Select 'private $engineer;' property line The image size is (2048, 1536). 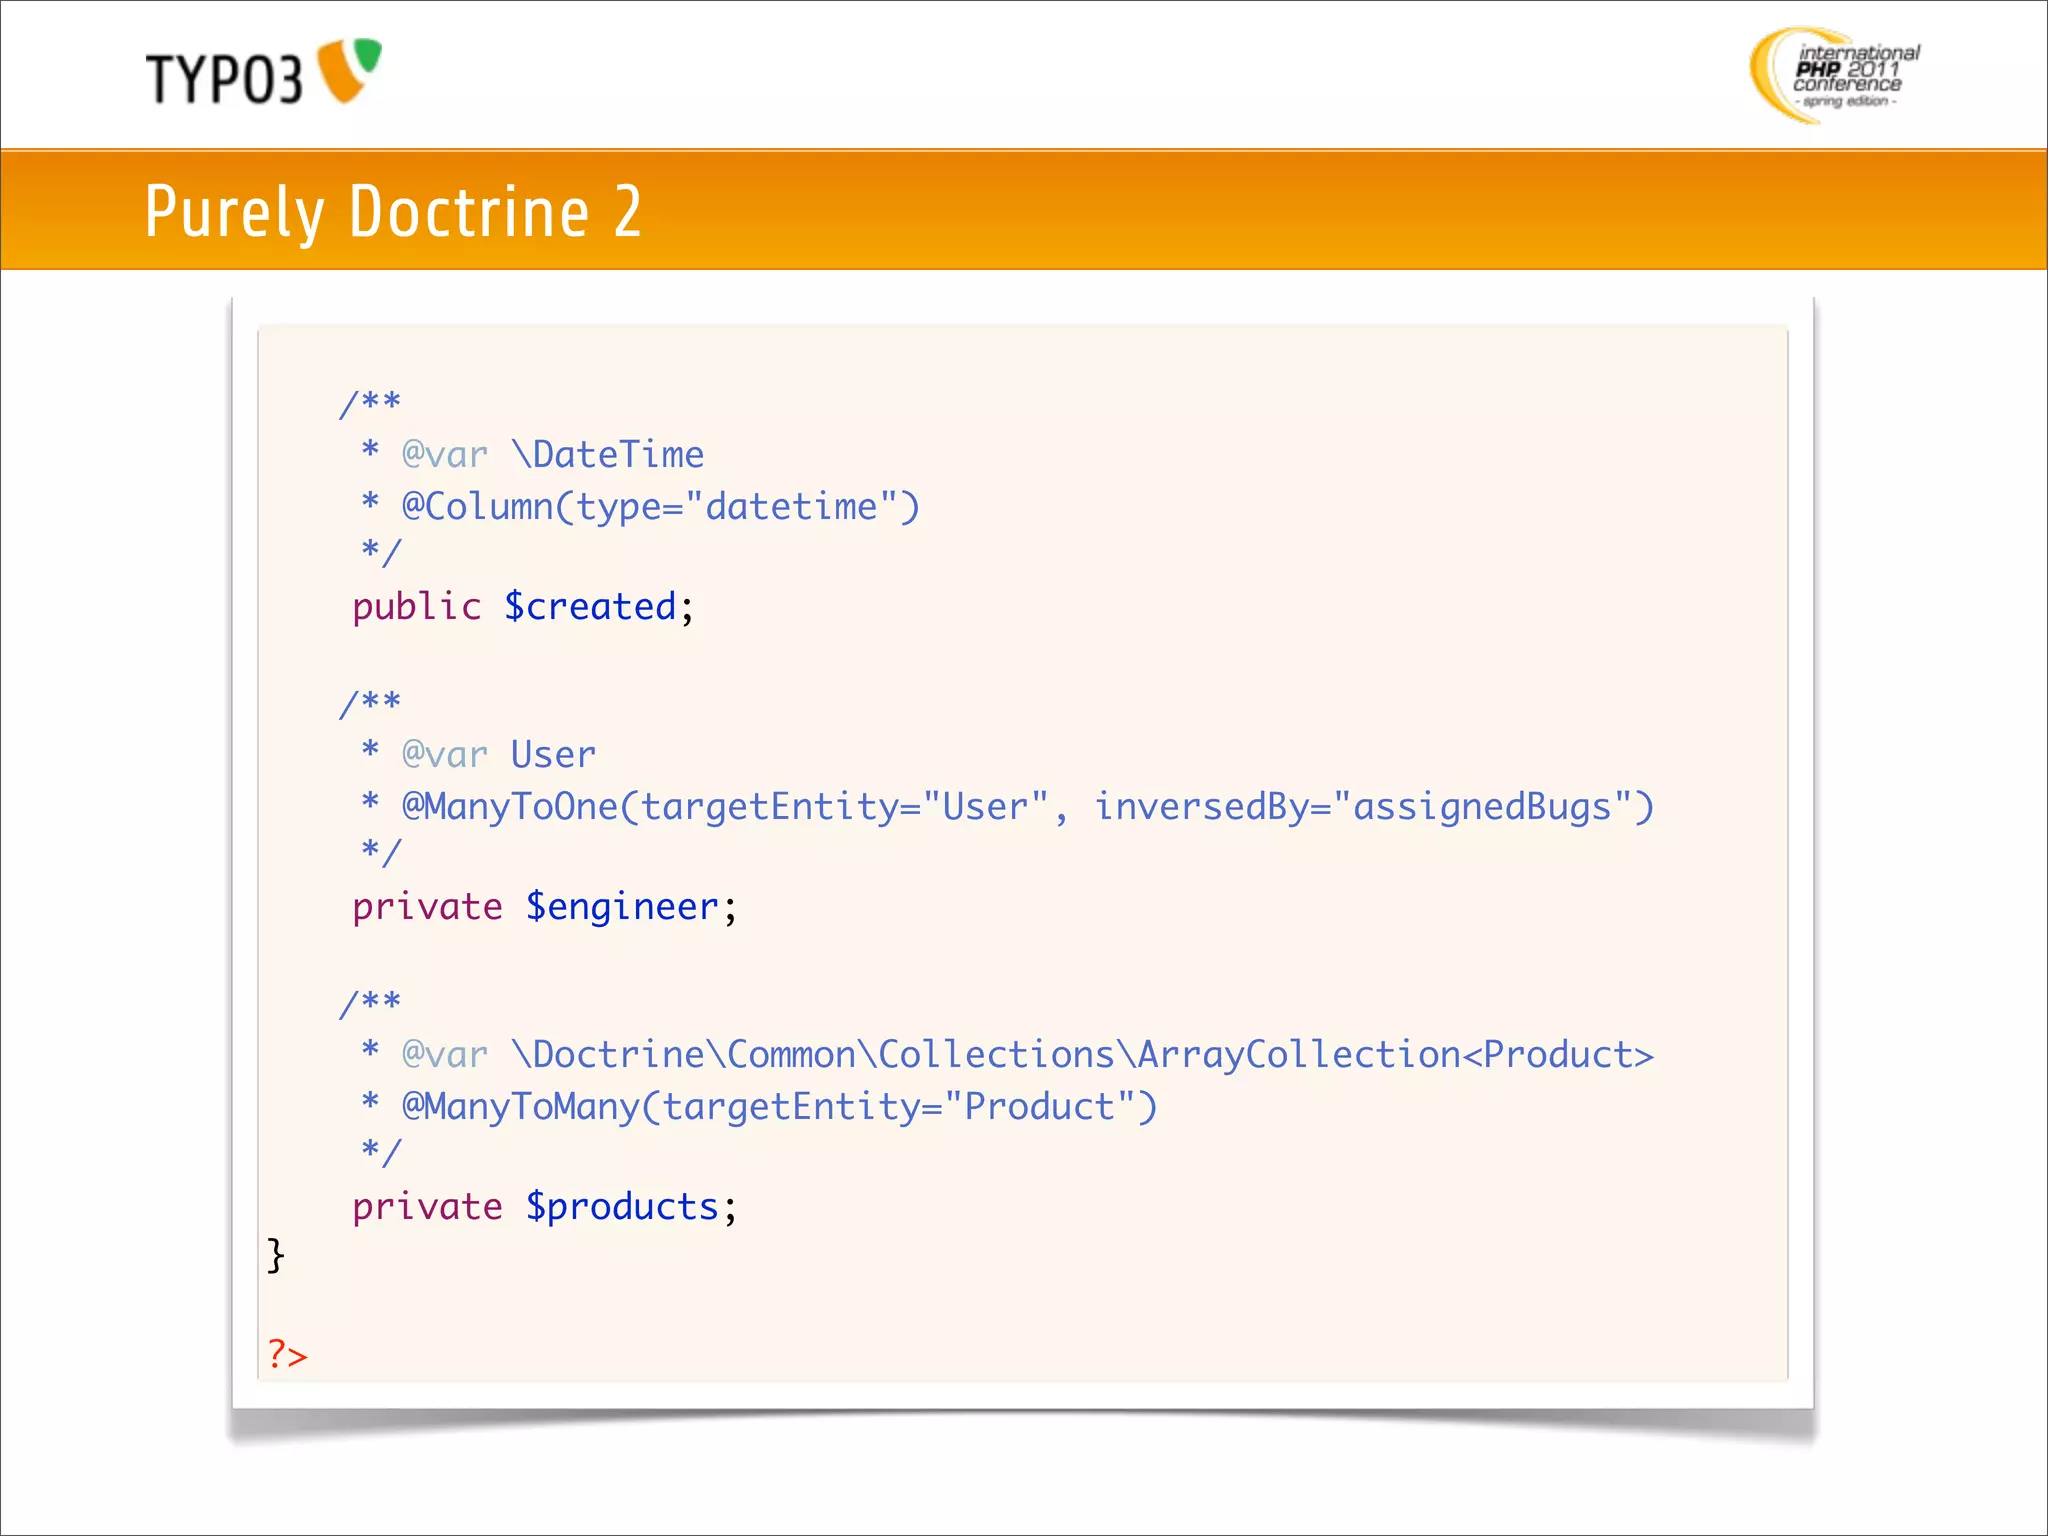tap(545, 907)
